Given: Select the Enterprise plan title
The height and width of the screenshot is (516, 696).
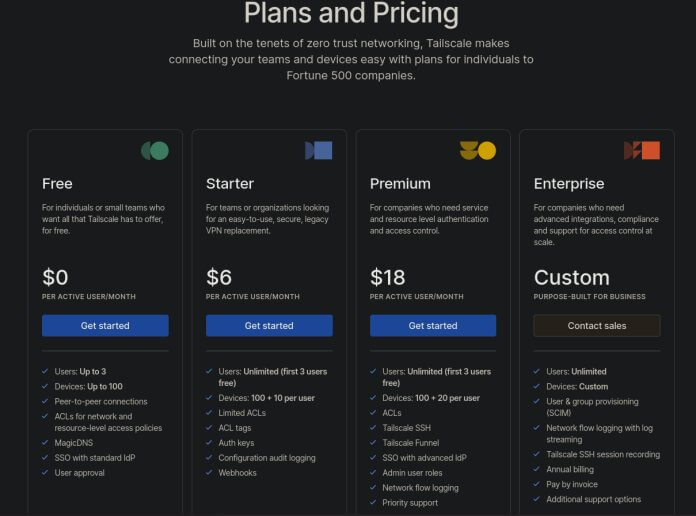Looking at the screenshot, I should click(569, 184).
